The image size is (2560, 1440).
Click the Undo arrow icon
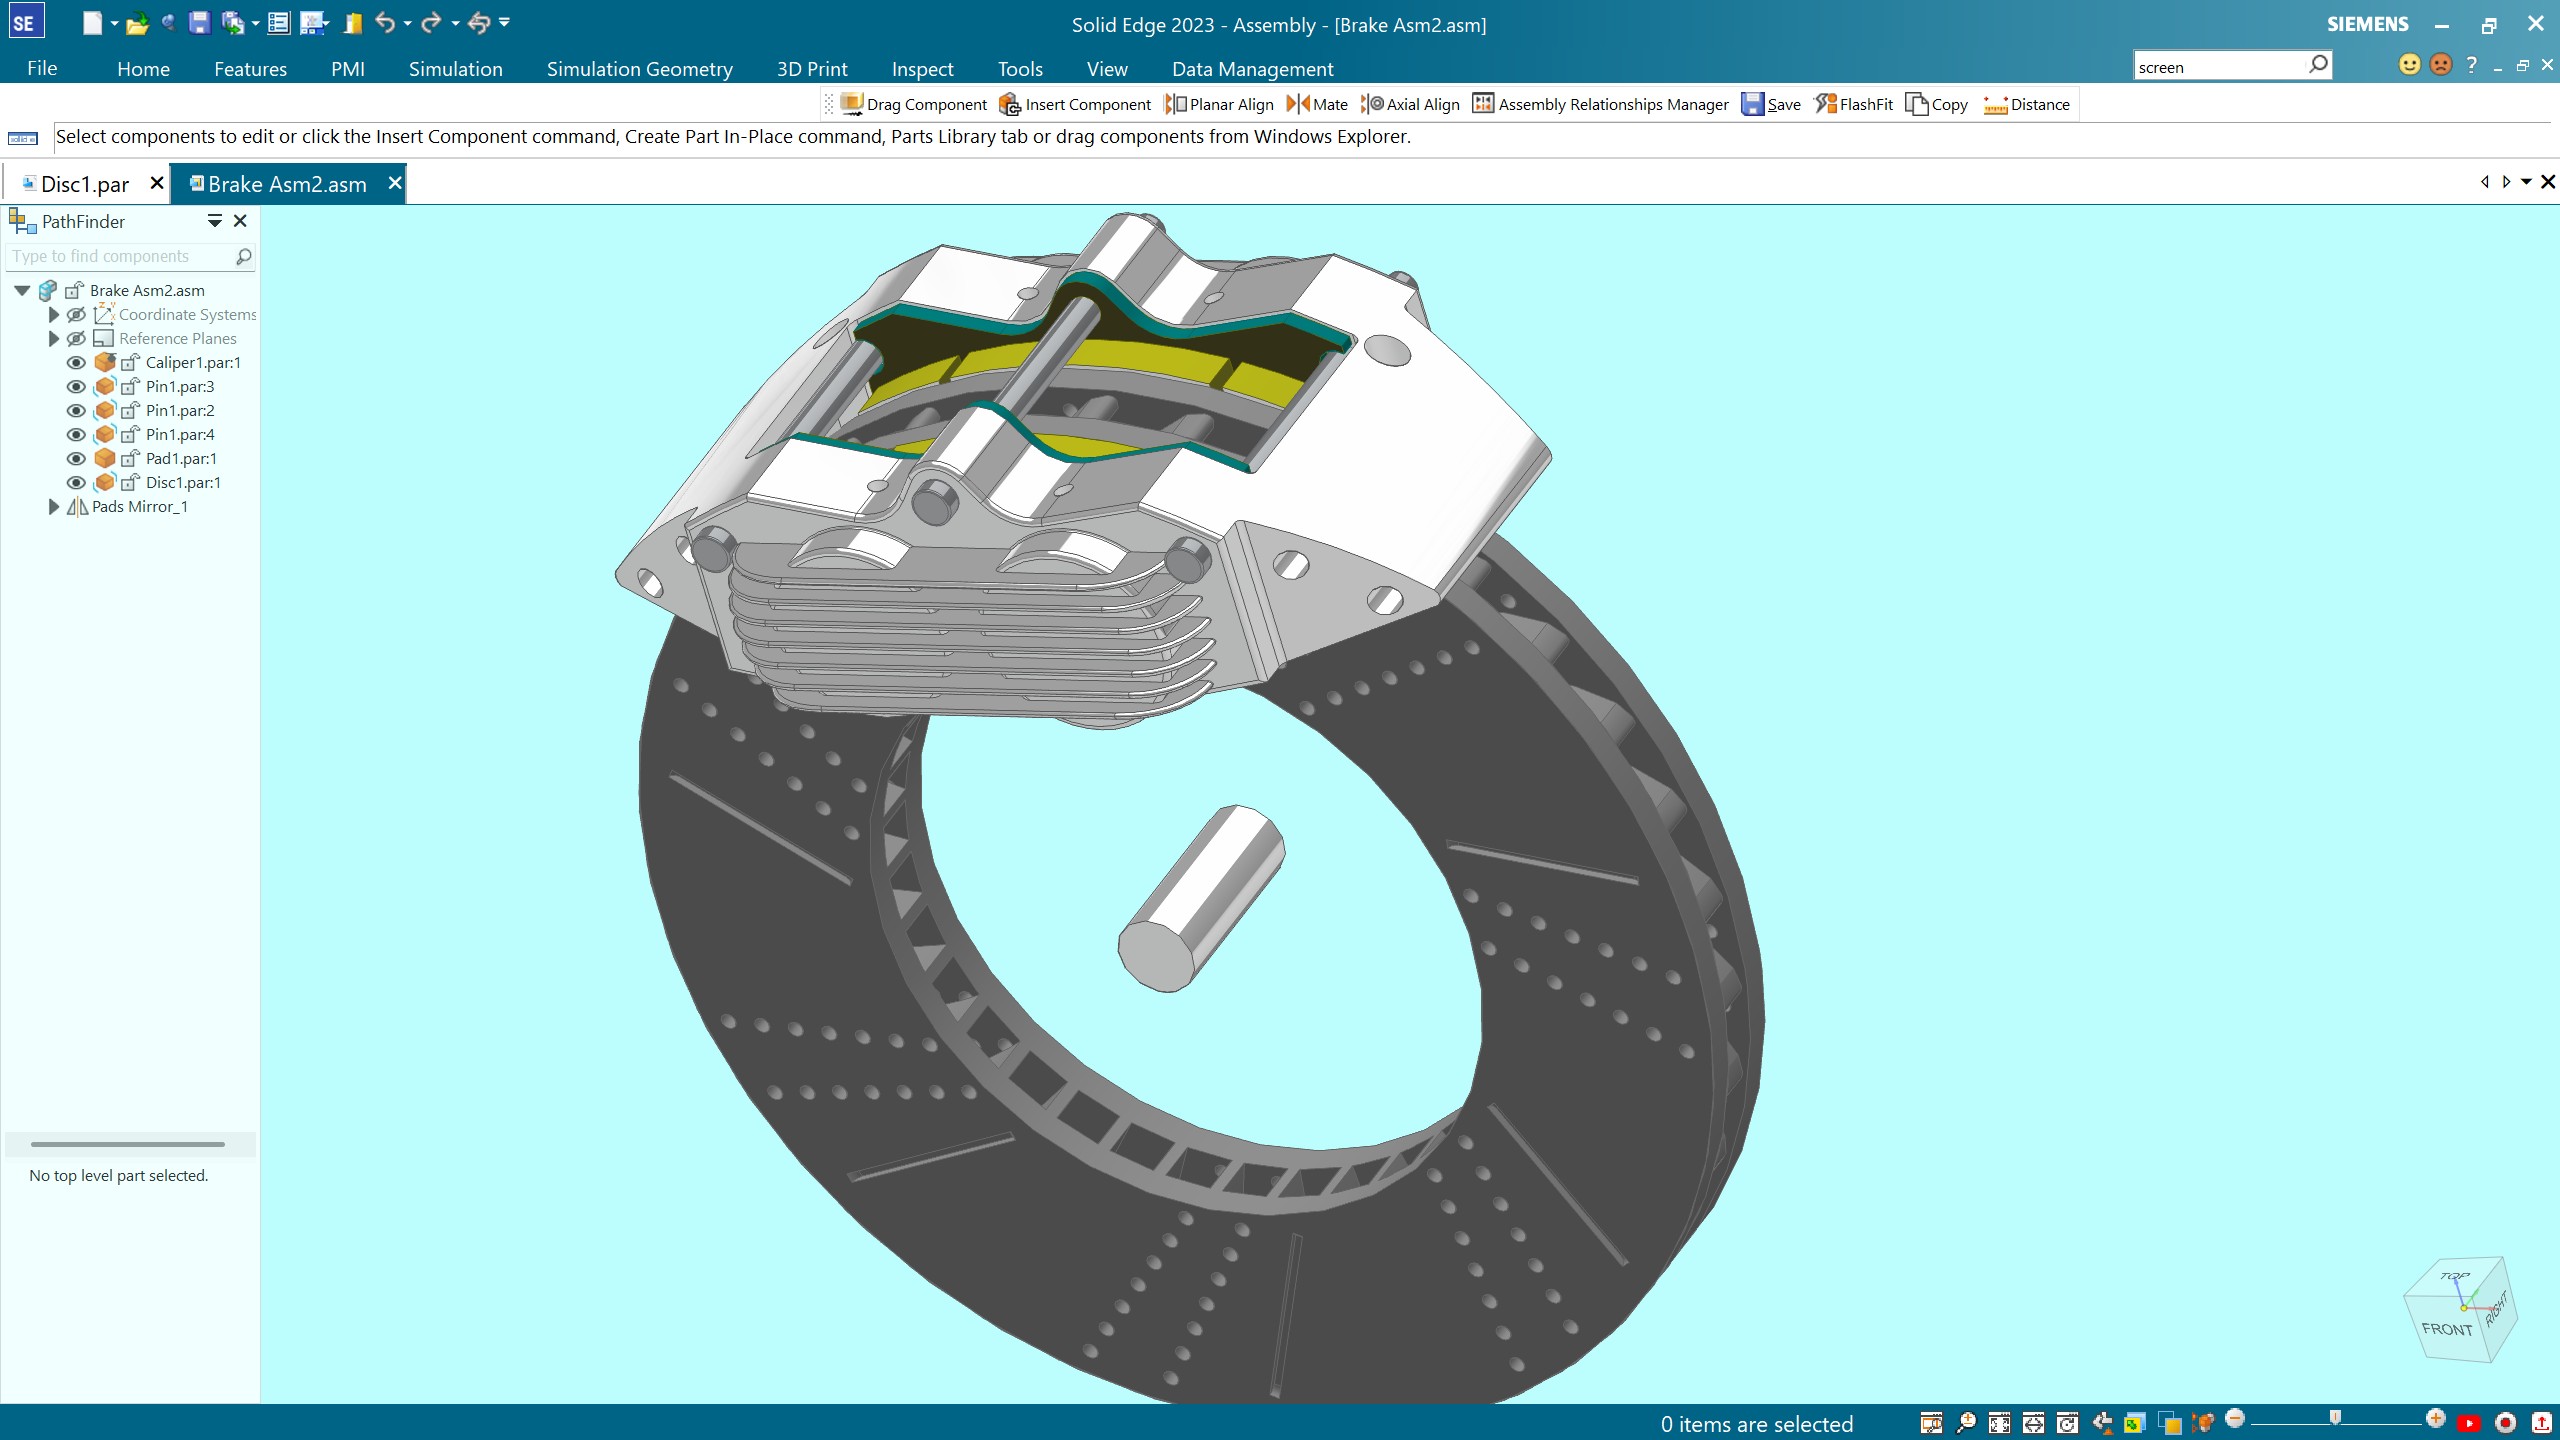point(385,23)
